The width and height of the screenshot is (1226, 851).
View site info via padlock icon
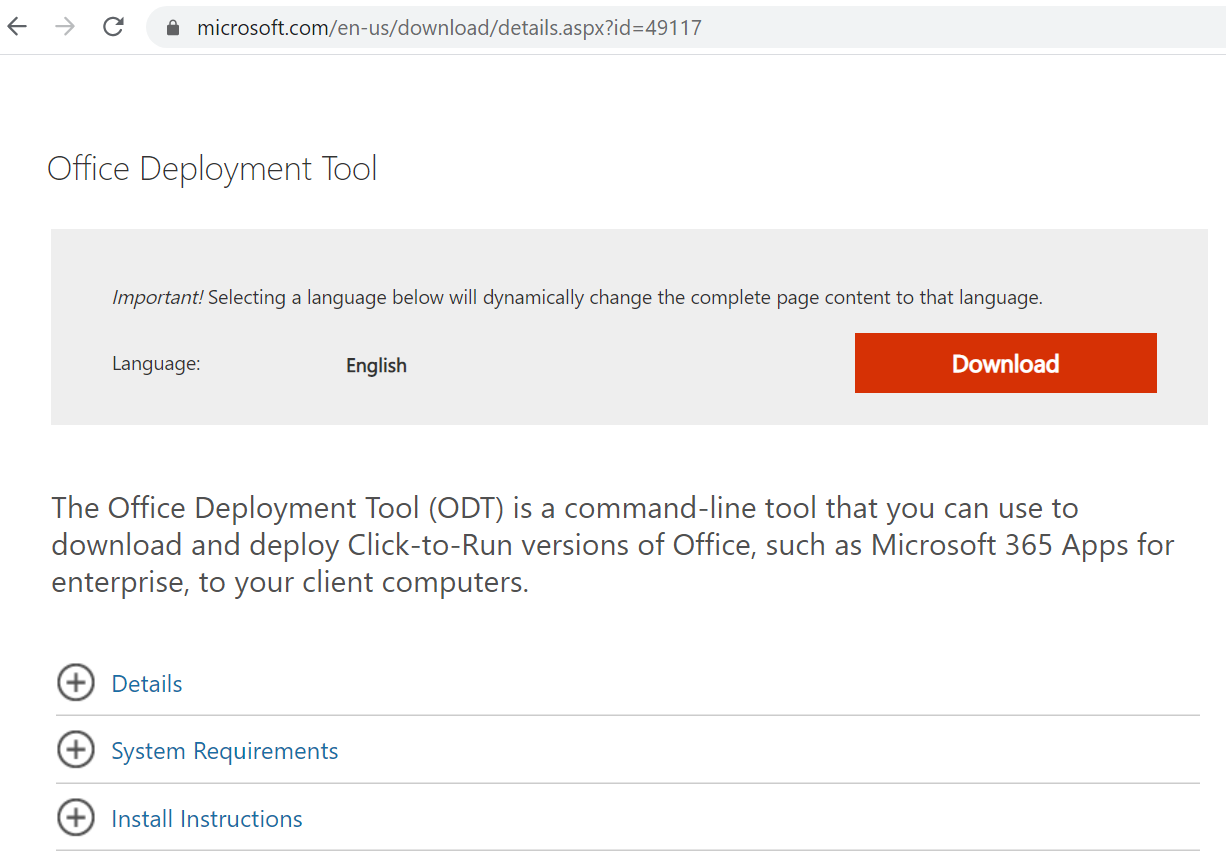click(x=173, y=28)
